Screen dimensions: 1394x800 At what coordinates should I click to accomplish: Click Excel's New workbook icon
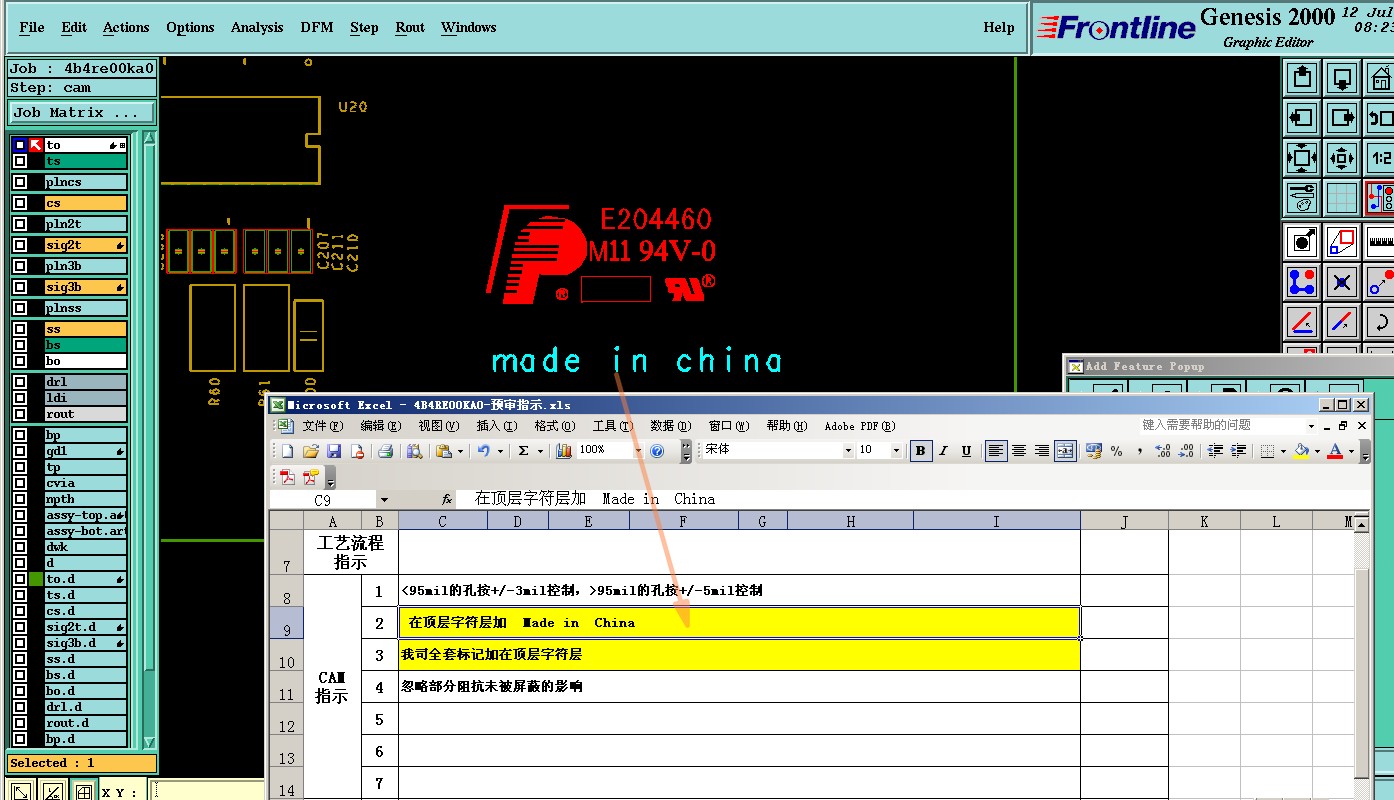288,451
